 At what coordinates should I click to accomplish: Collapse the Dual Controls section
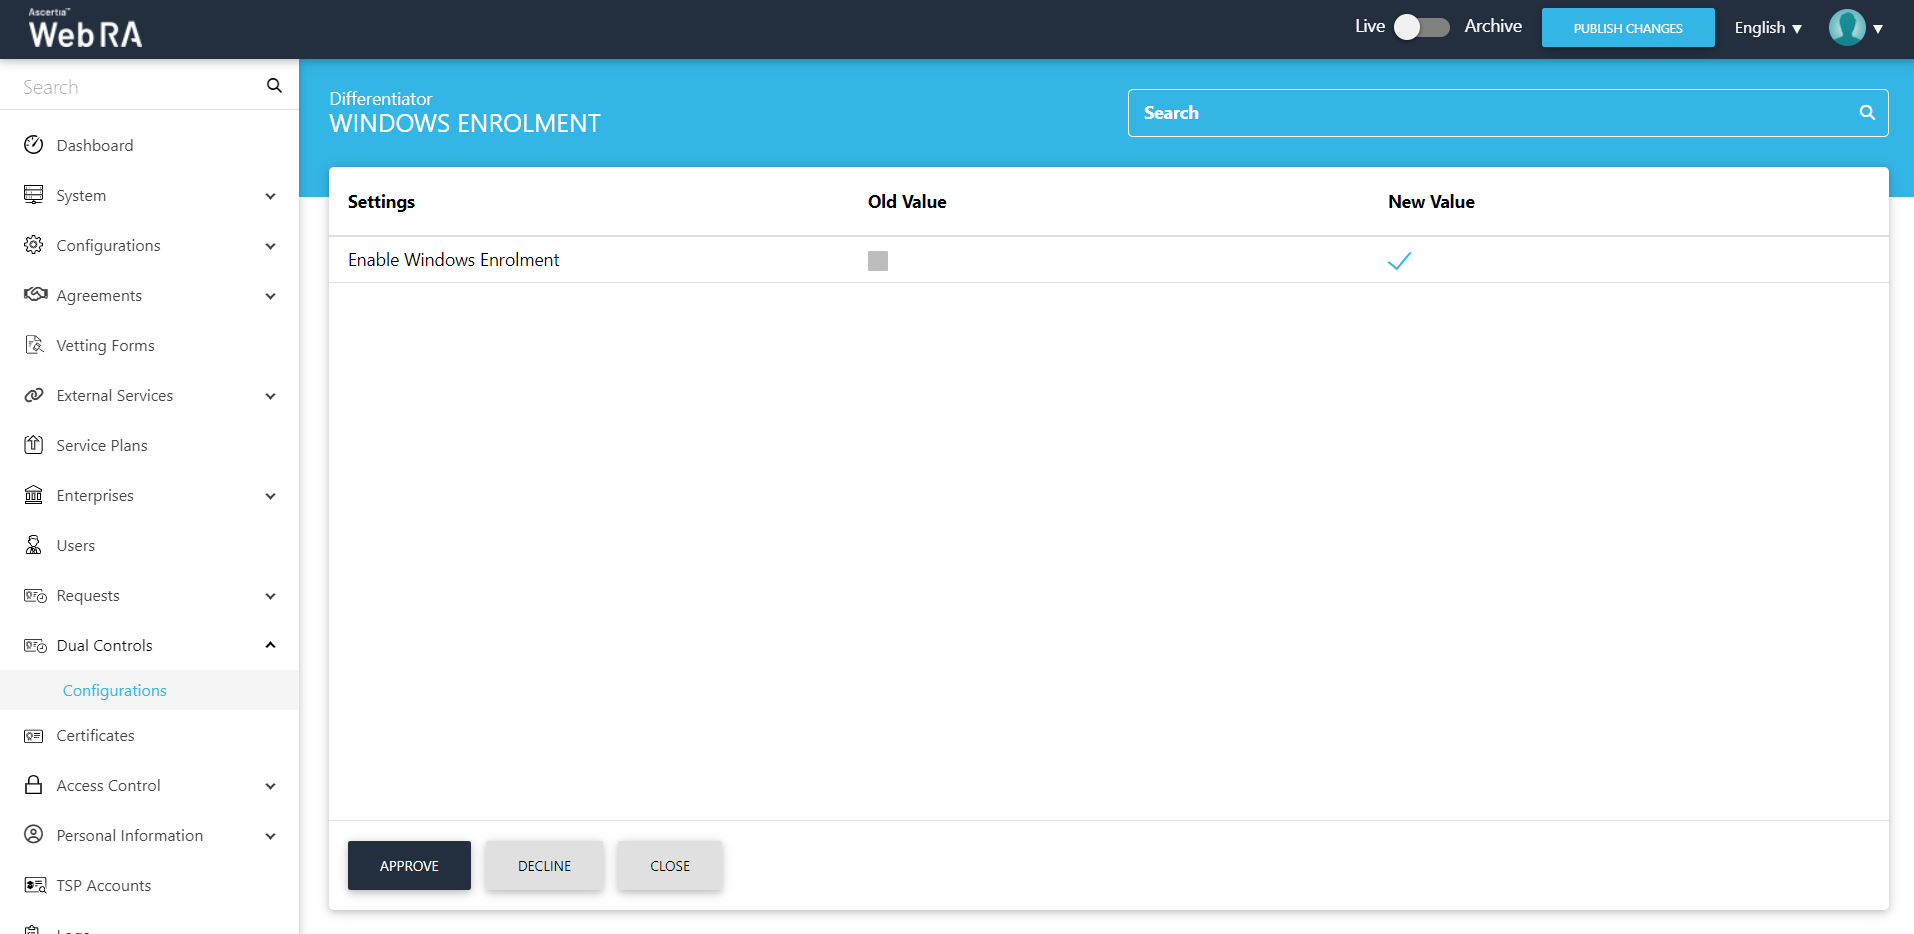coord(270,645)
